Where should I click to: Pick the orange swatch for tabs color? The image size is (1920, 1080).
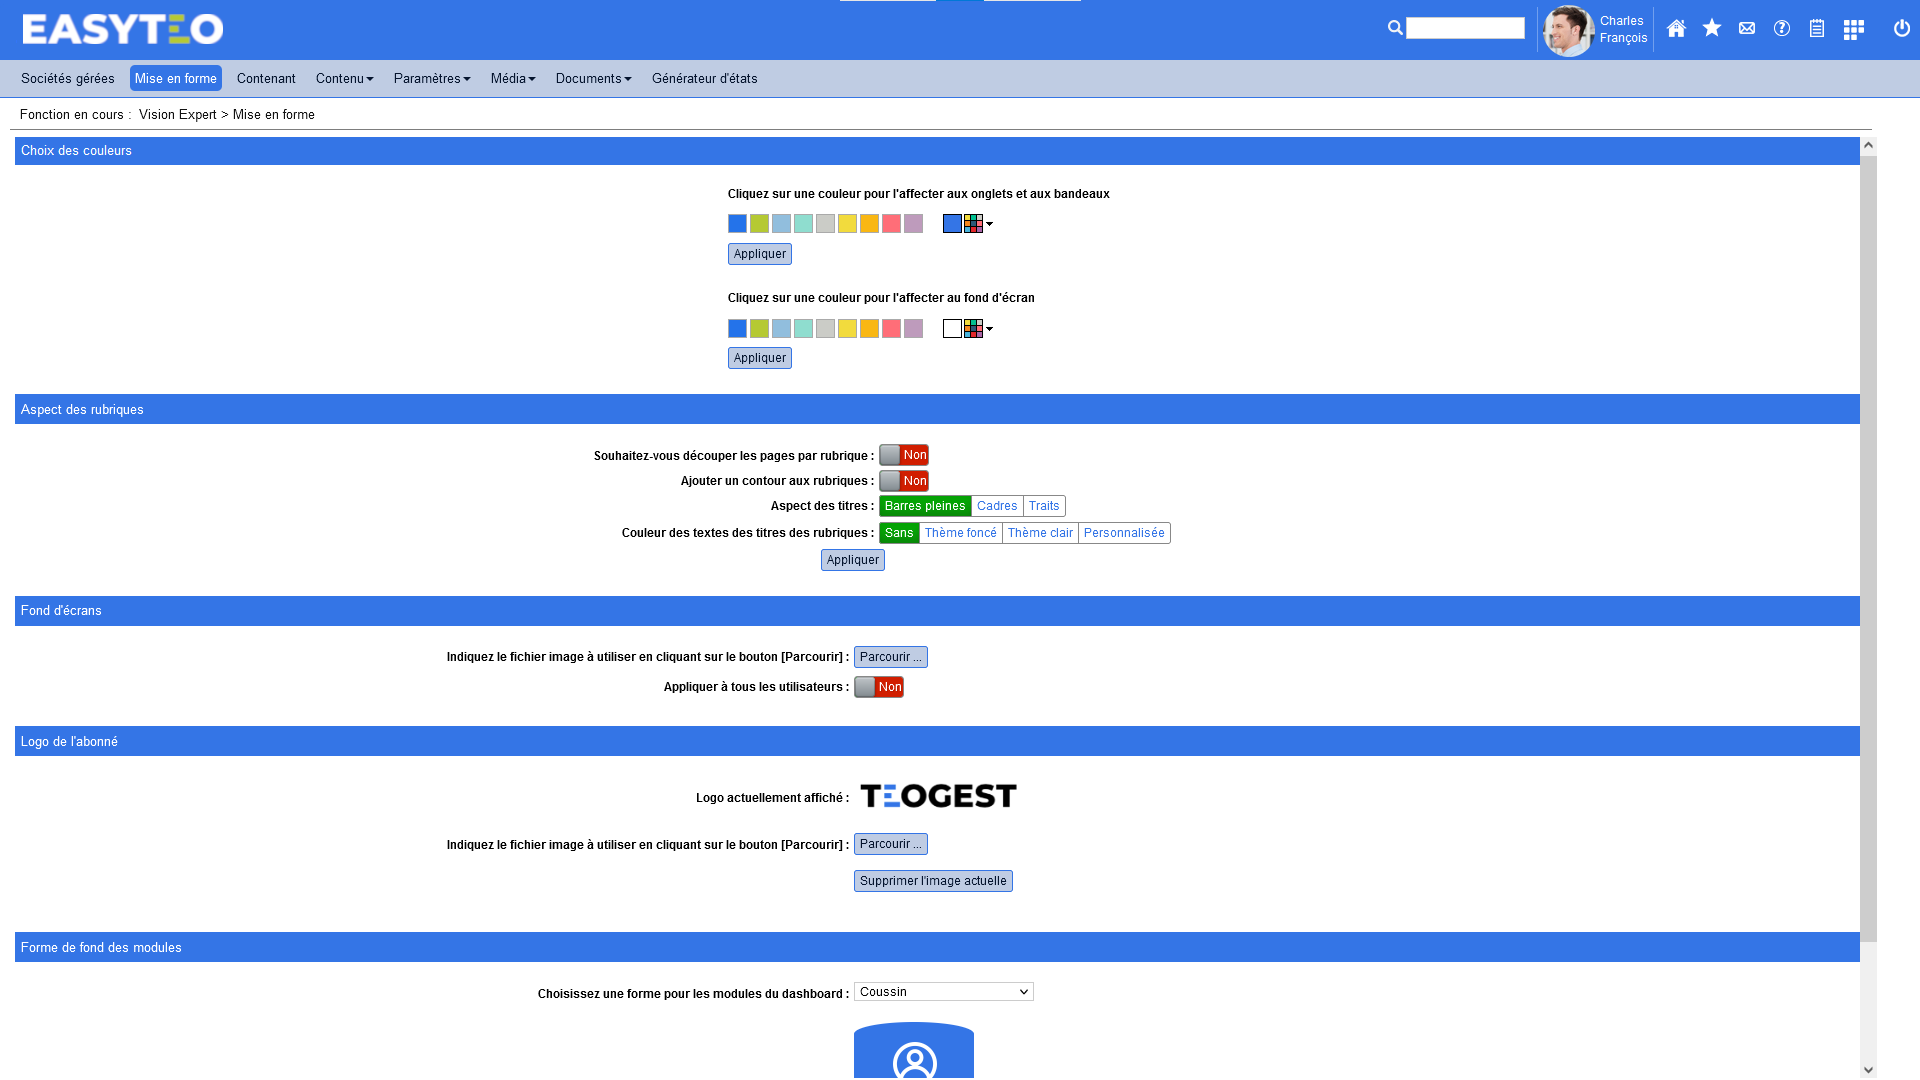(x=869, y=224)
